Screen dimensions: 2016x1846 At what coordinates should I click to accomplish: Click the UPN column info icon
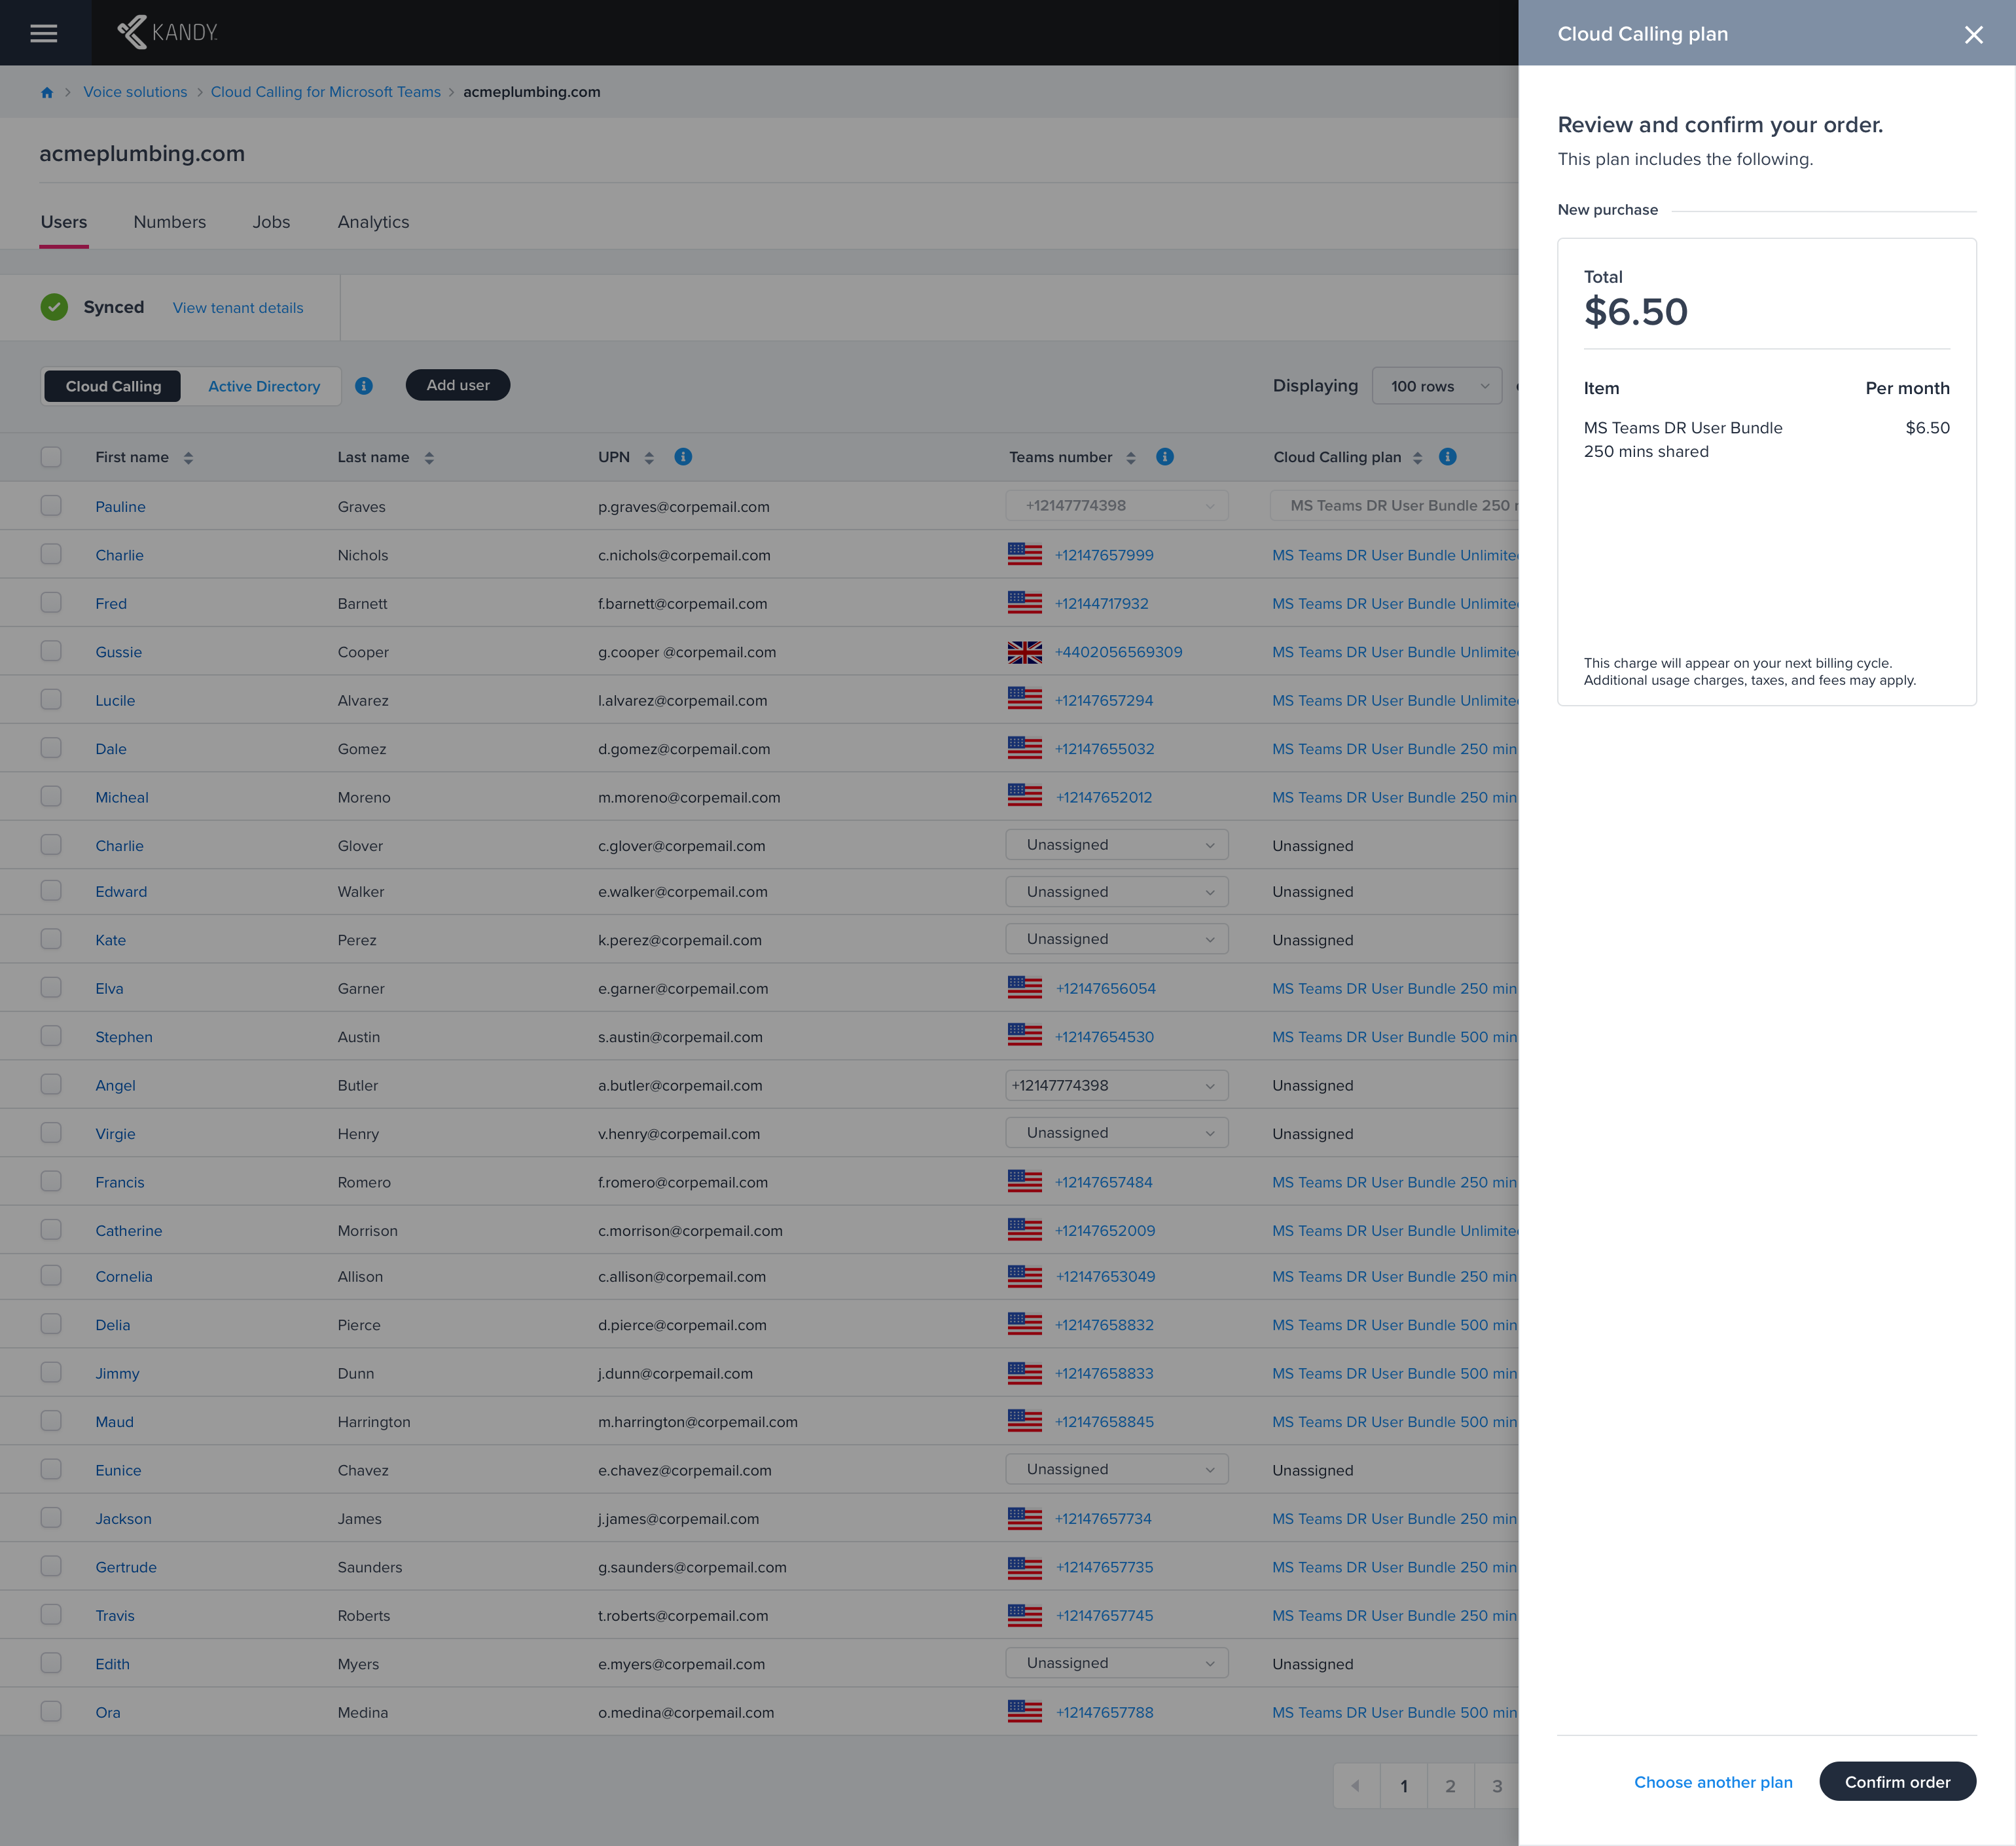click(683, 457)
